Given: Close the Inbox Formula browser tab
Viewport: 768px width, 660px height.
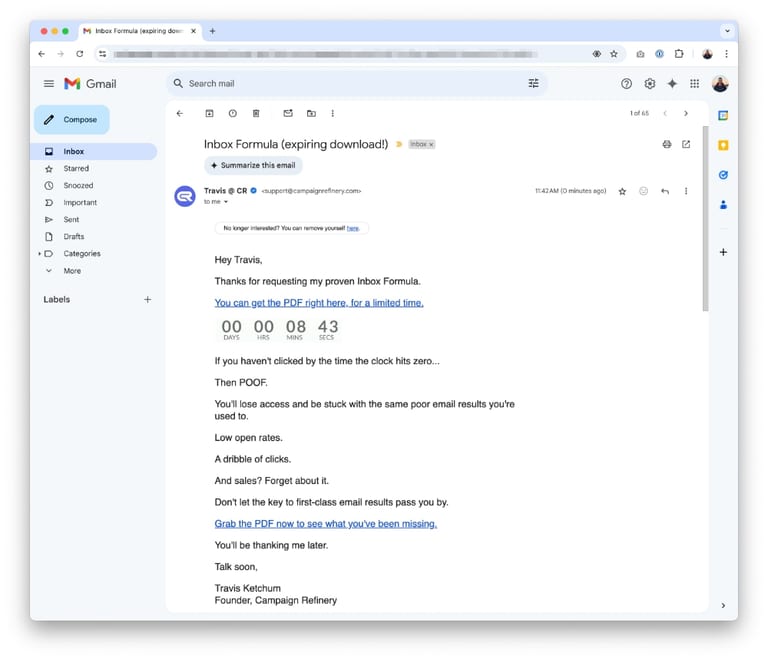Looking at the screenshot, I should (193, 31).
